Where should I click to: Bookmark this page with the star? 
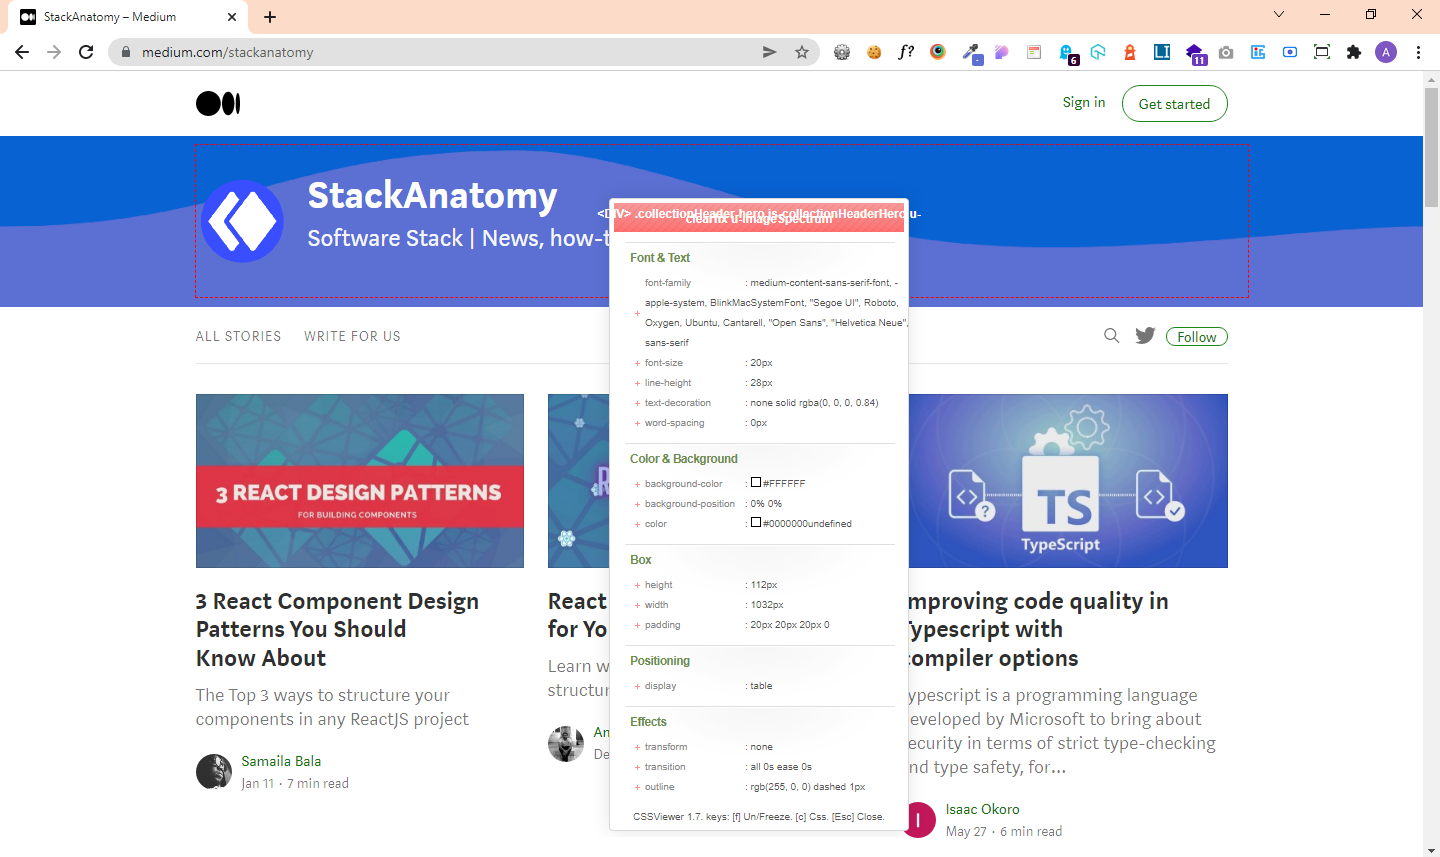pyautogui.click(x=801, y=52)
